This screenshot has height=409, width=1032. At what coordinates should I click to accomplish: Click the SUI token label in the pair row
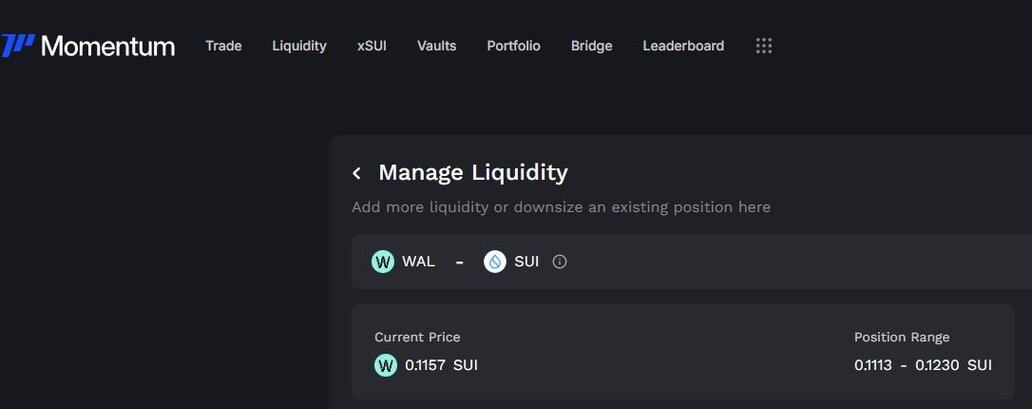[527, 261]
